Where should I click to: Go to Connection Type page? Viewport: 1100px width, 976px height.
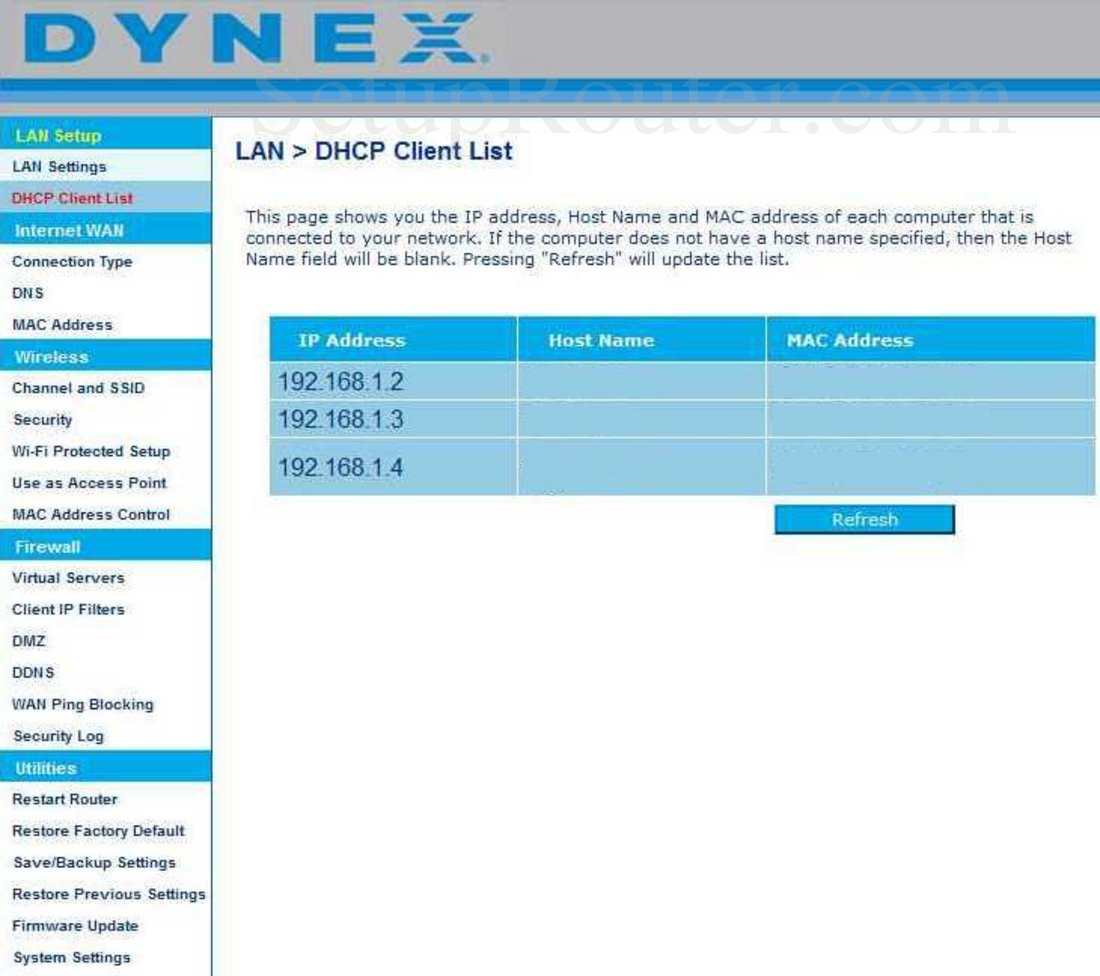click(x=72, y=261)
